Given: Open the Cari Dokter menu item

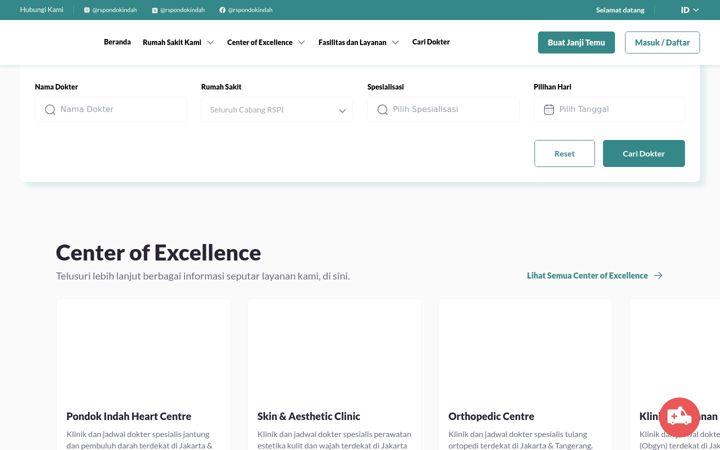Looking at the screenshot, I should pyautogui.click(x=431, y=42).
